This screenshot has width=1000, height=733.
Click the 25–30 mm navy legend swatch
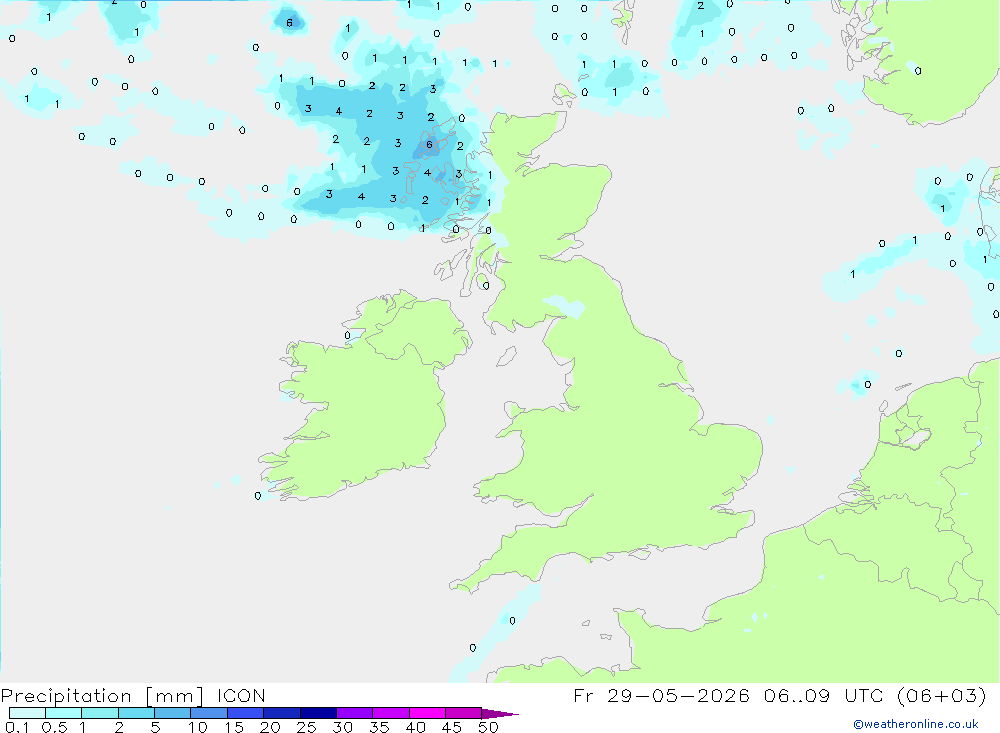318,713
